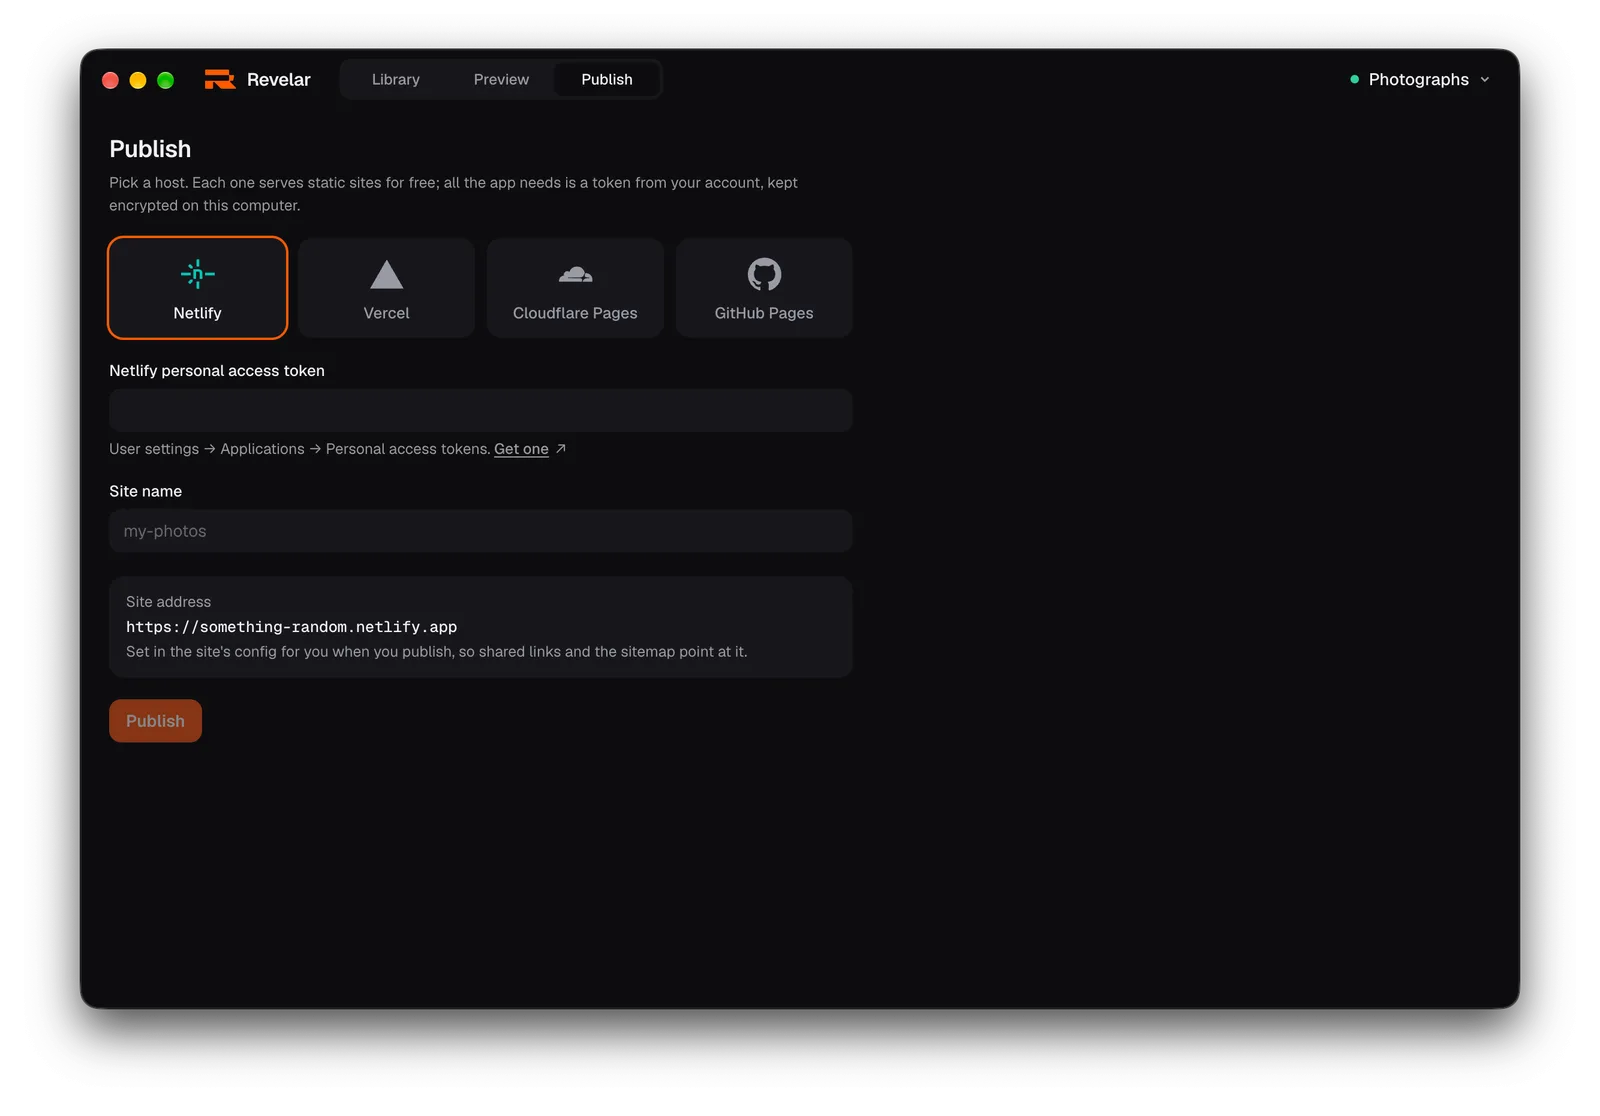Pick the Cloudflare Pages host card
This screenshot has height=1116, width=1600.
(575, 288)
